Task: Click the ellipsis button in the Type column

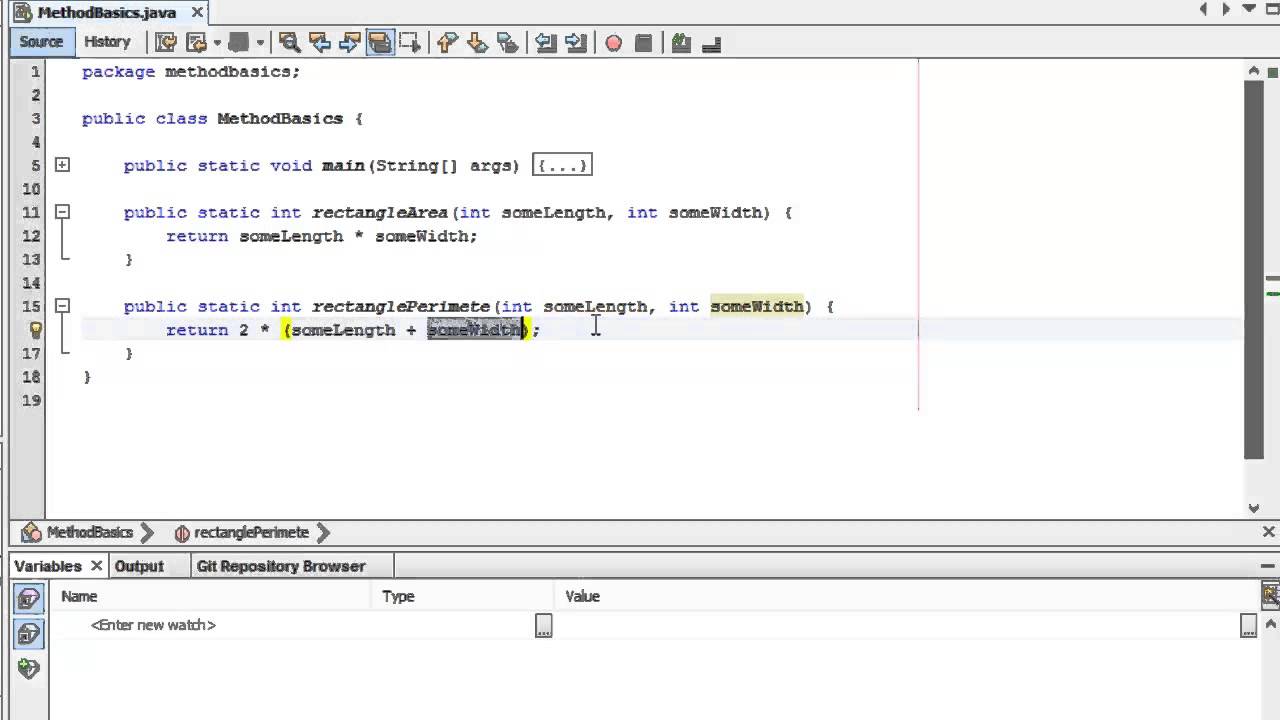Action: pos(543,626)
